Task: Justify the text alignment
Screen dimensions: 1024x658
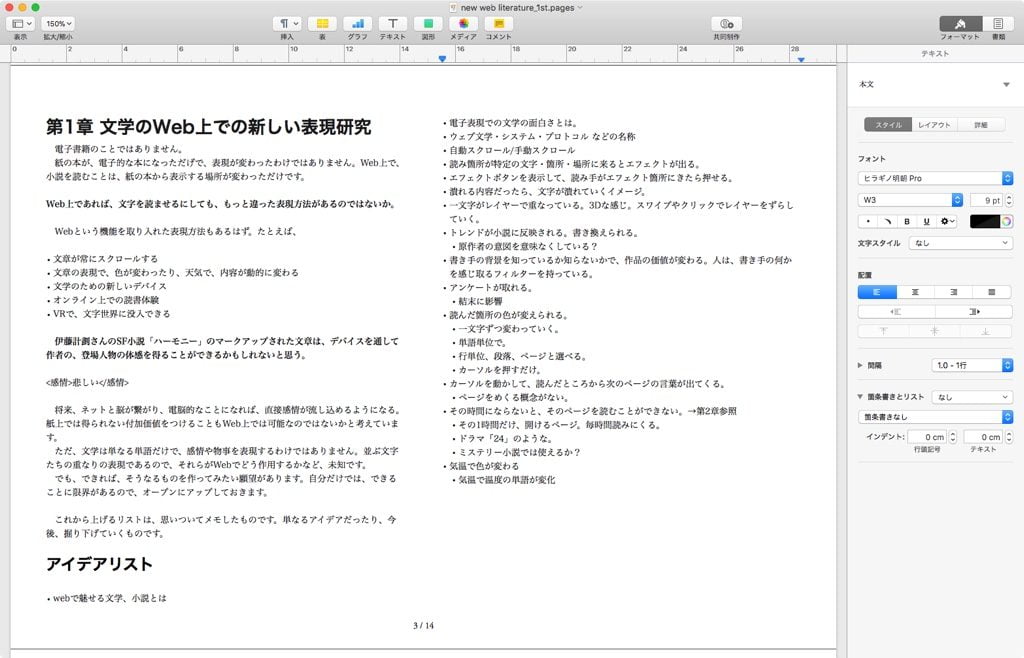Action: coord(992,292)
